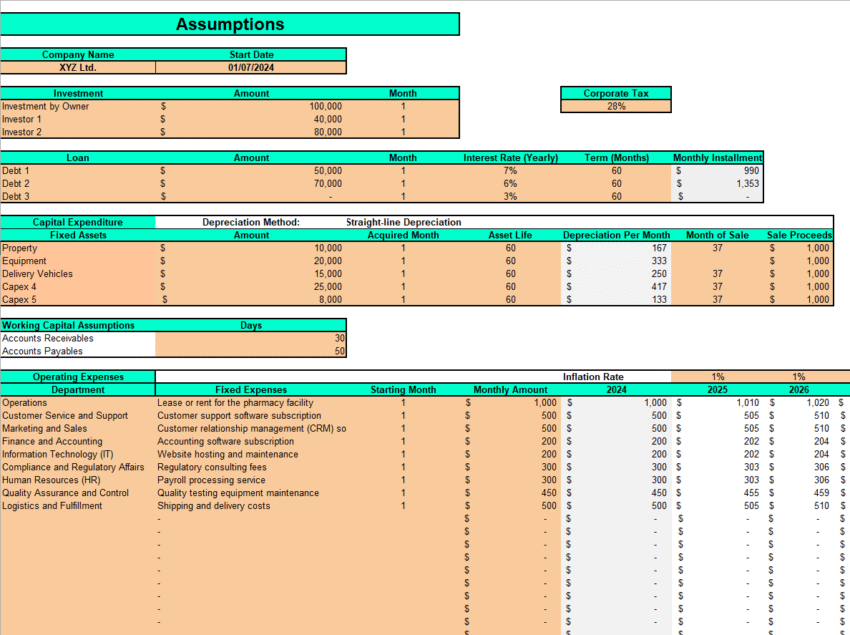Viewport: 850px width, 635px height.
Task: Select the 01/07/2024 start date cell
Action: 251,68
